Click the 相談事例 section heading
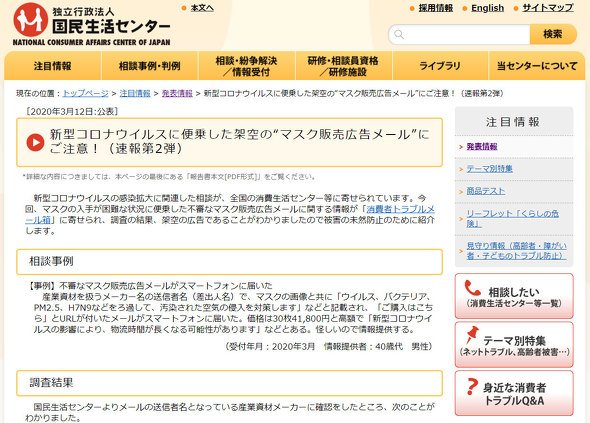 pyautogui.click(x=51, y=261)
